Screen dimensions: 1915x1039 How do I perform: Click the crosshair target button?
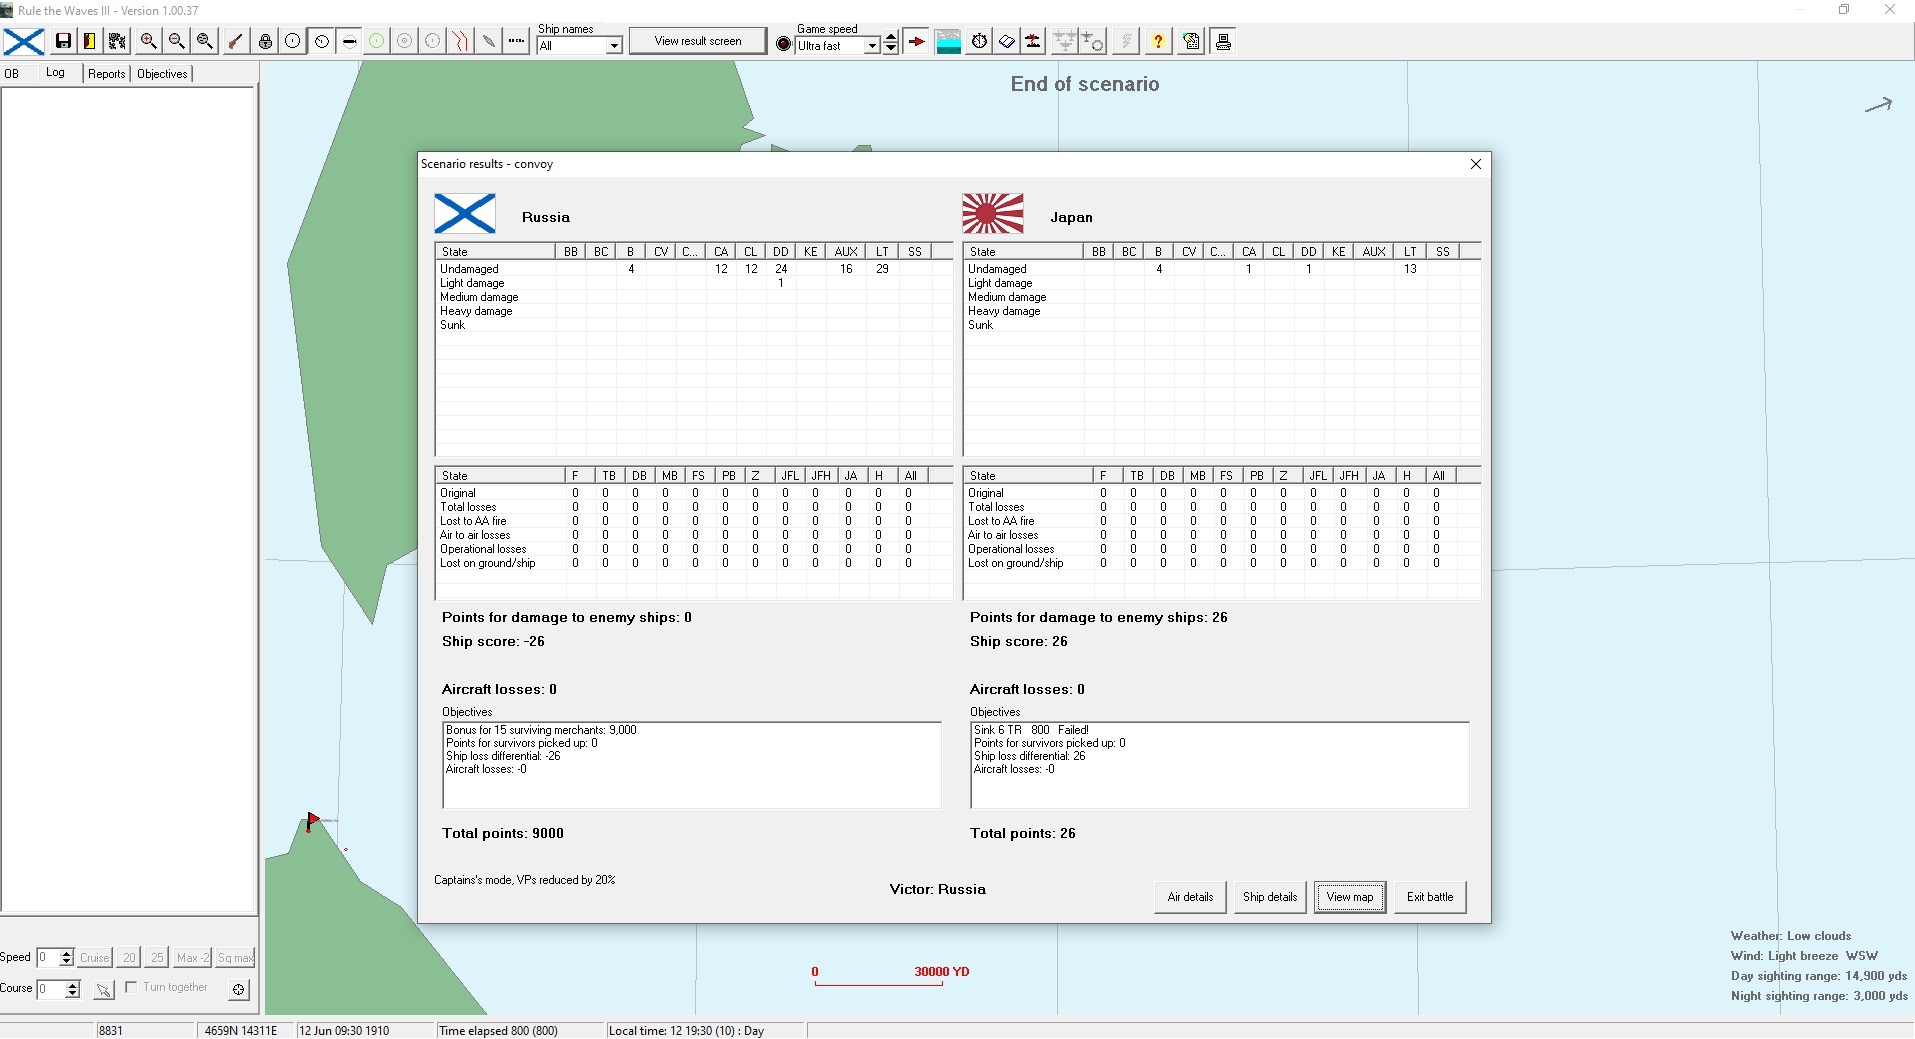pyautogui.click(x=238, y=989)
